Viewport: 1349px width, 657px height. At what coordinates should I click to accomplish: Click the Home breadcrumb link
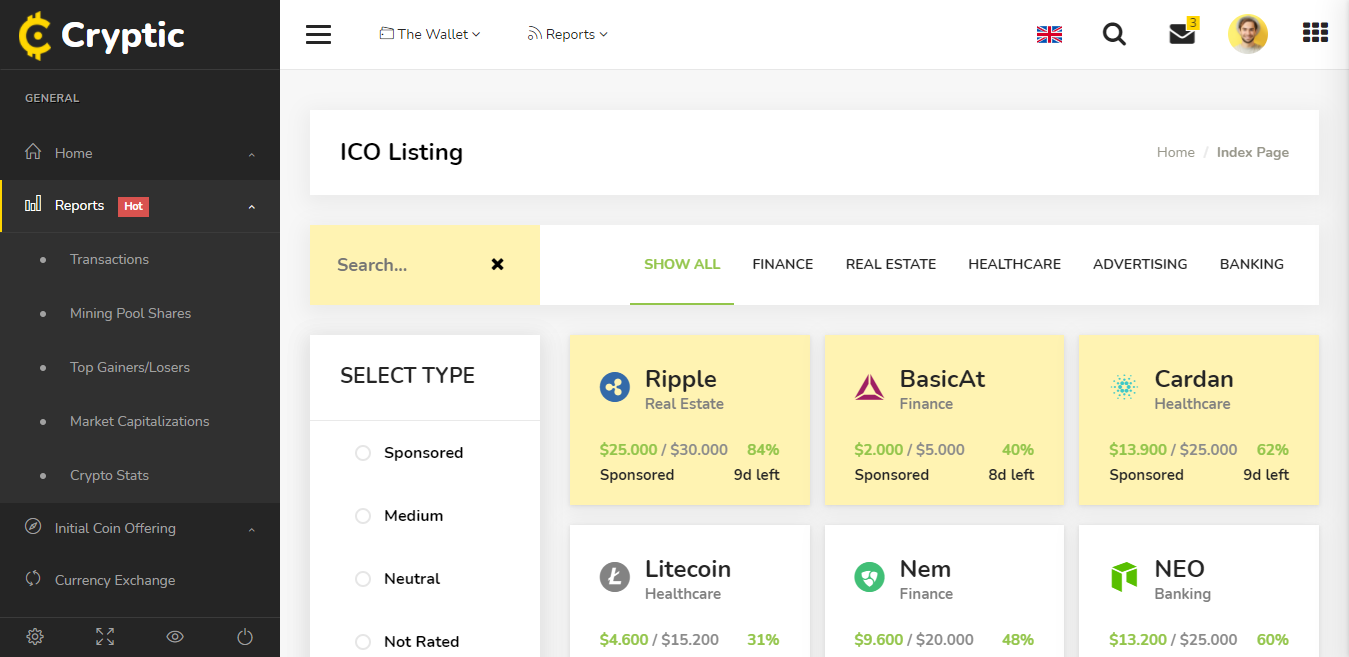pyautogui.click(x=1175, y=152)
